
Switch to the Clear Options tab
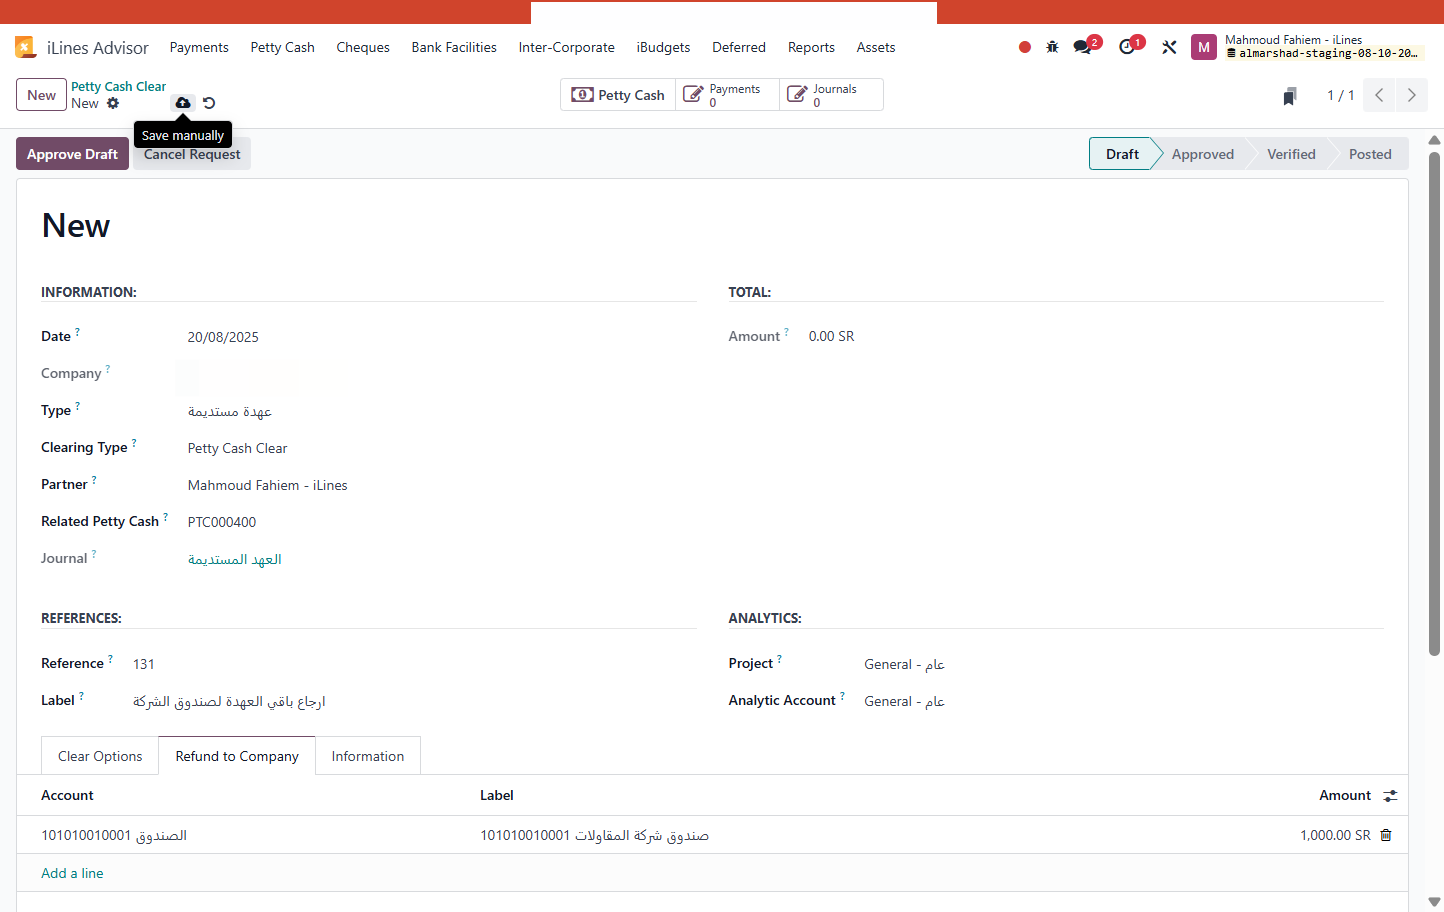click(100, 756)
